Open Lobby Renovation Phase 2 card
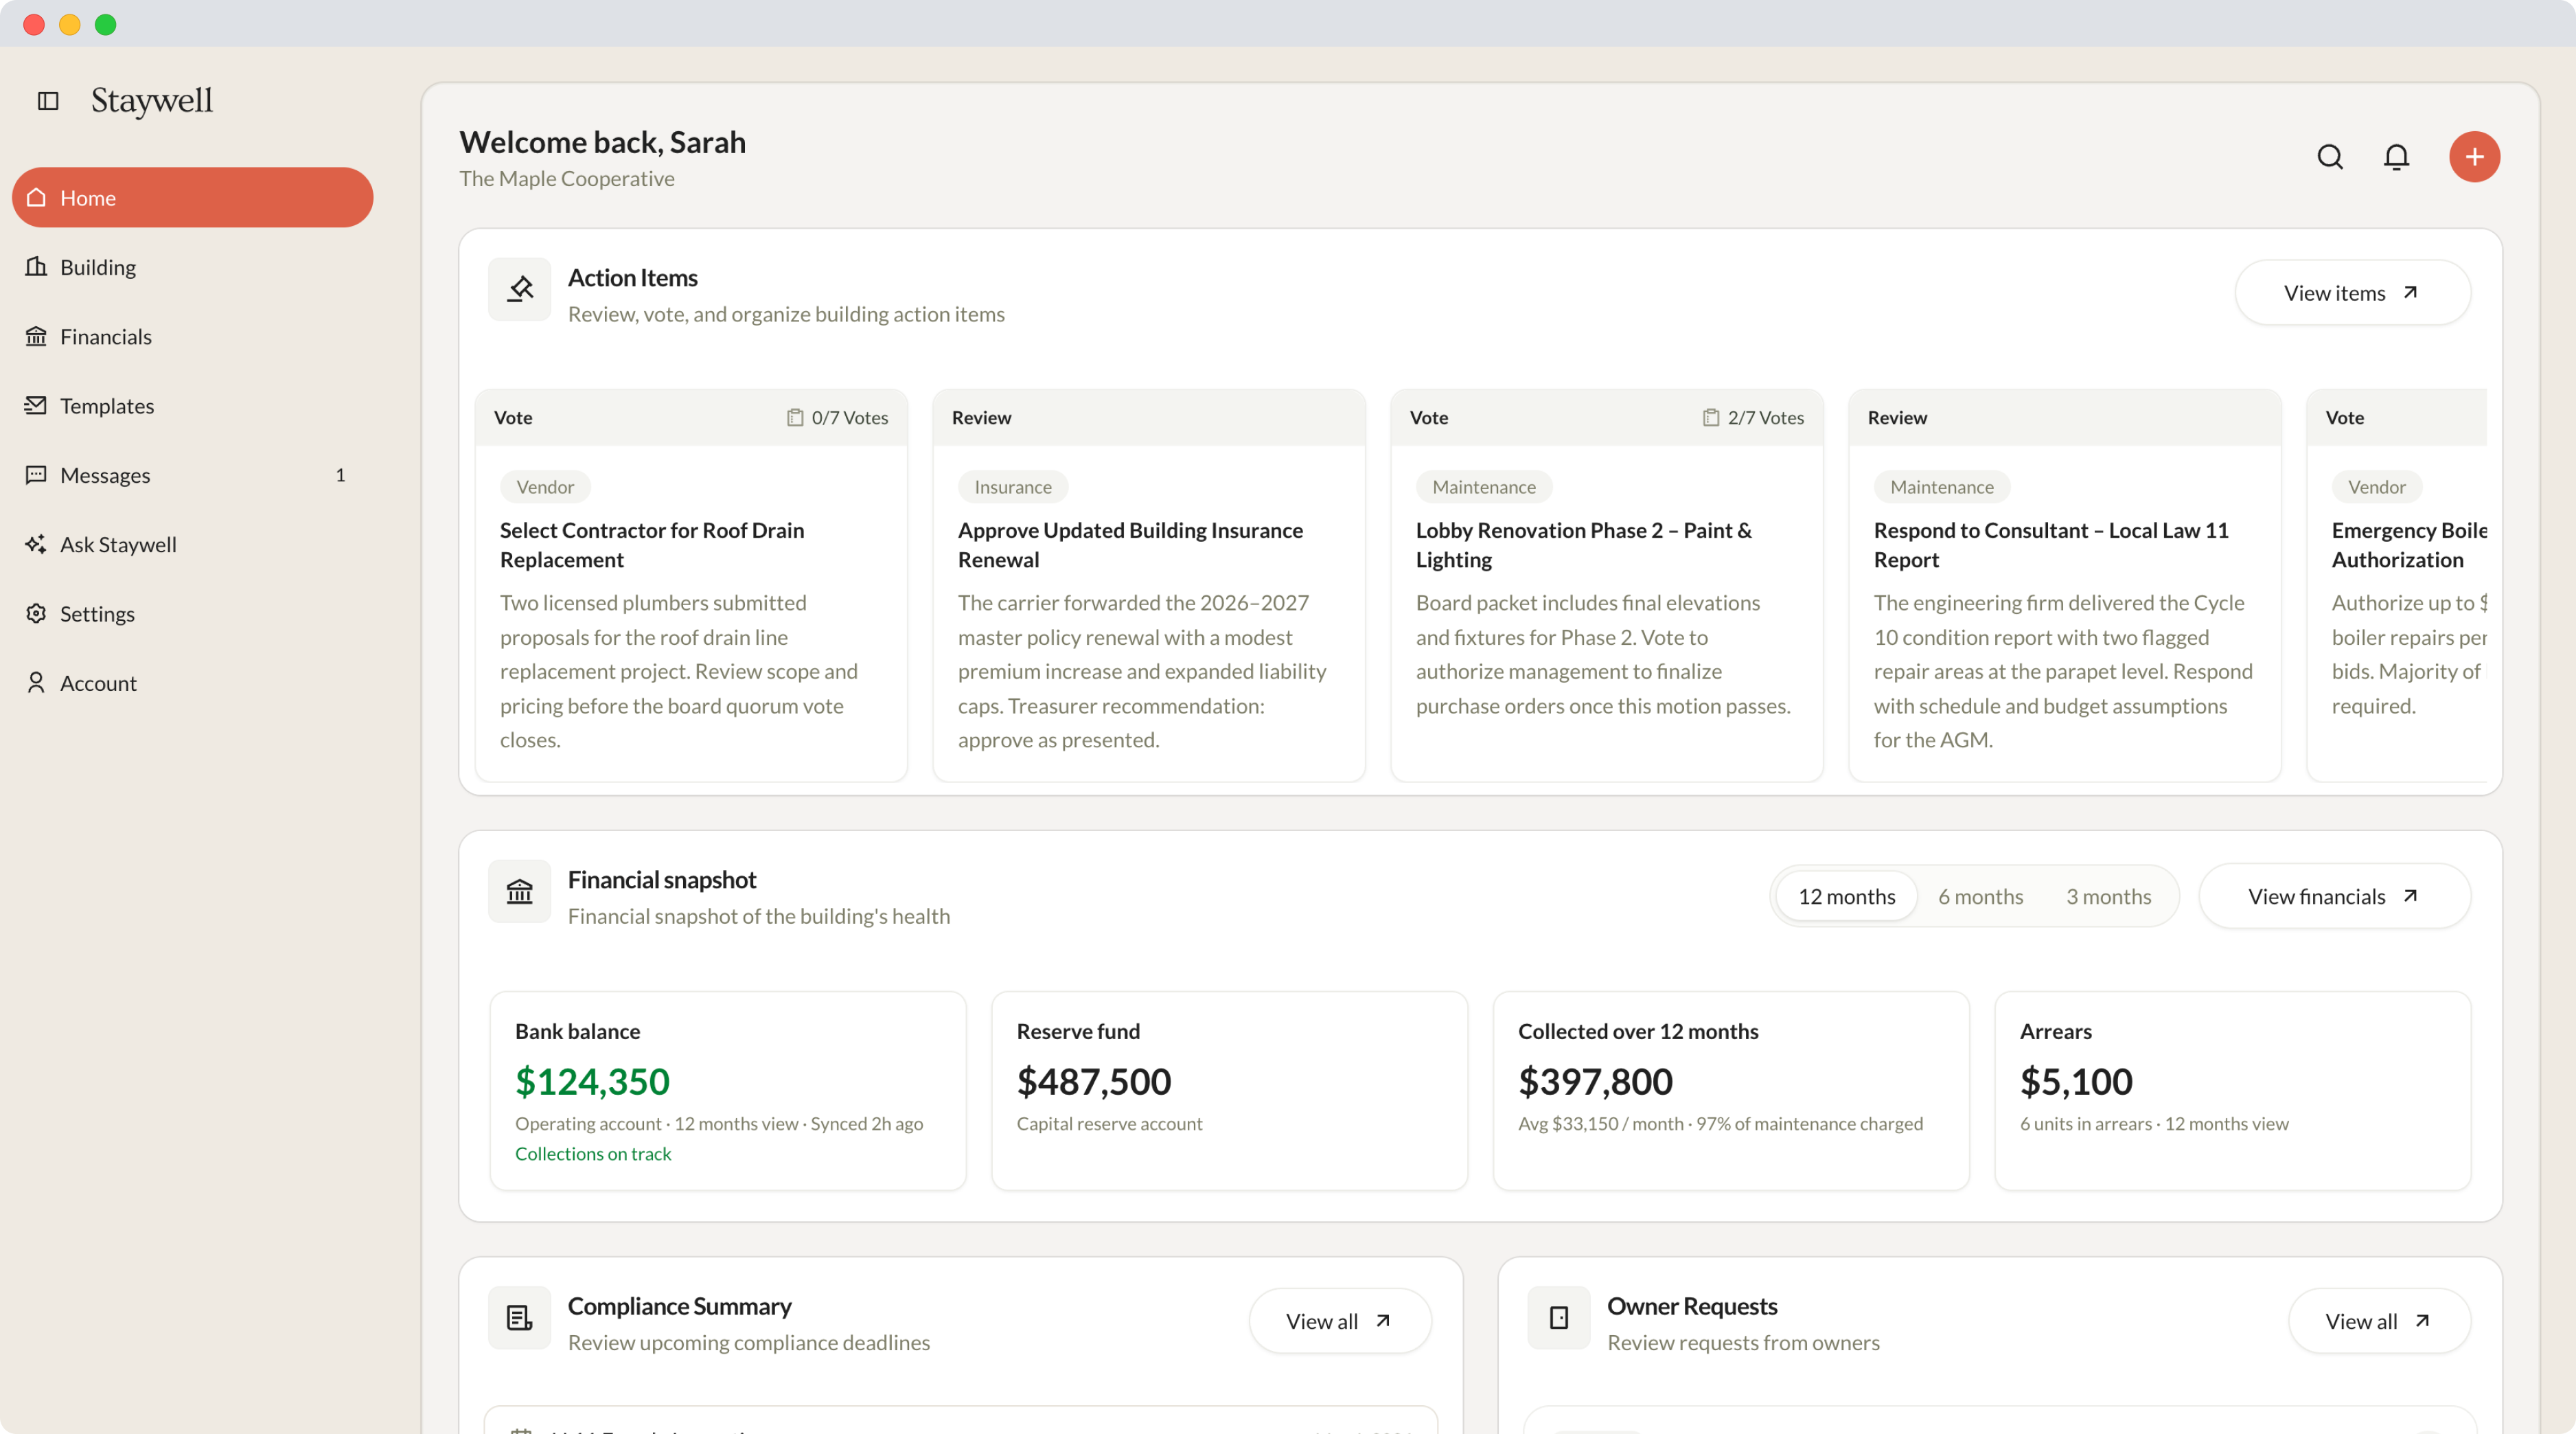 tap(1607, 586)
